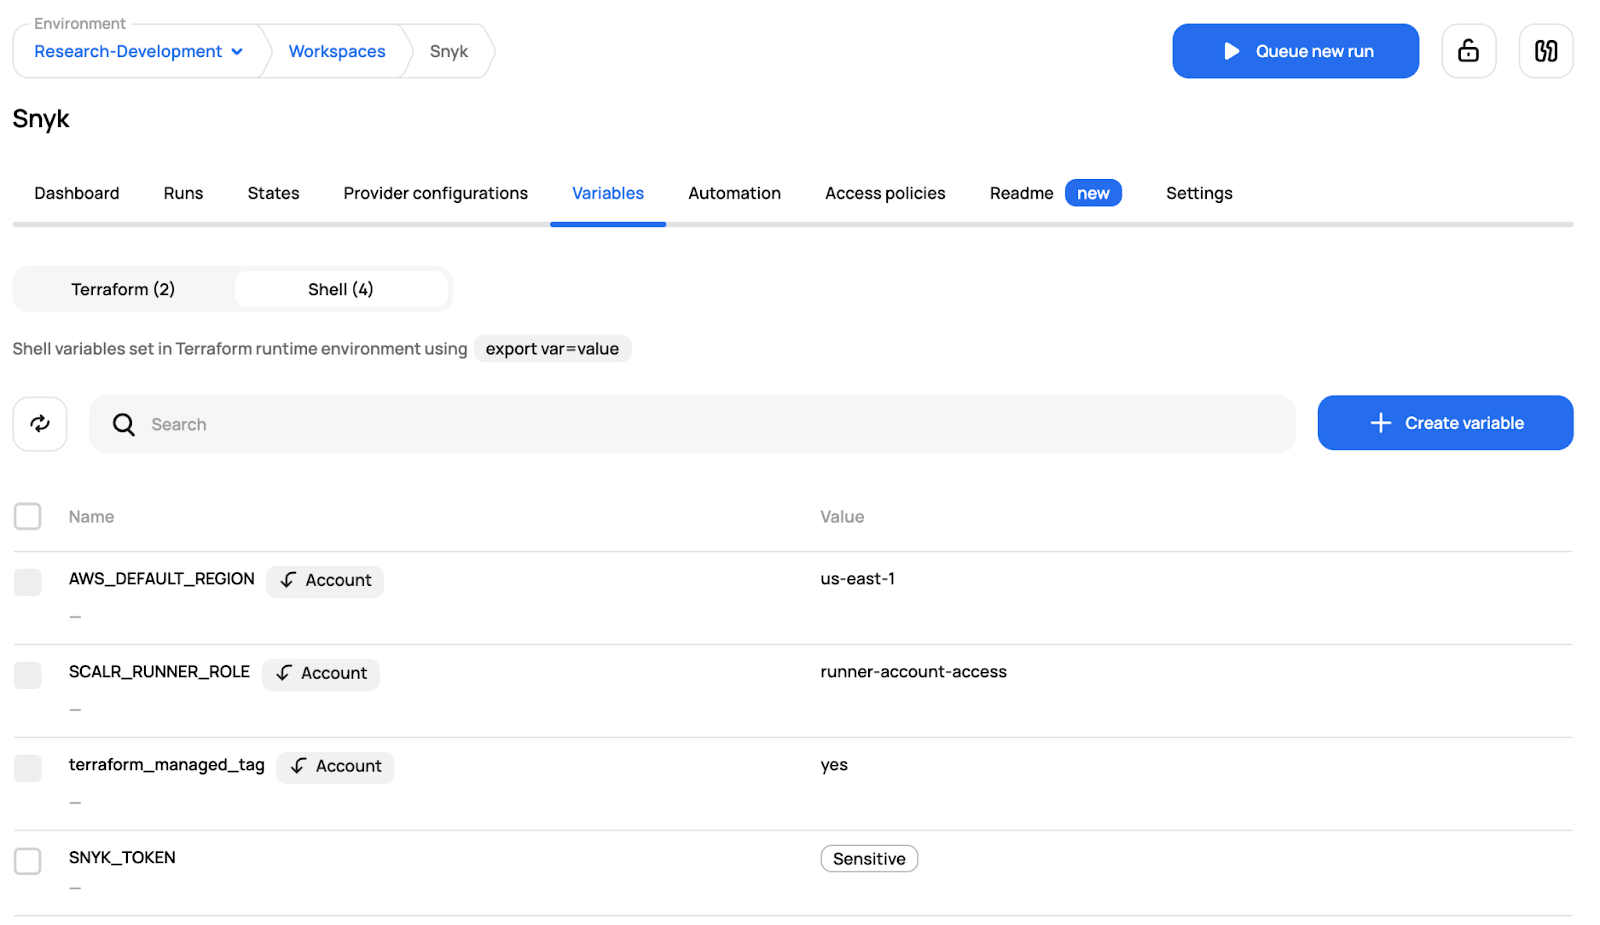Click the us-east-1 value

858,579
